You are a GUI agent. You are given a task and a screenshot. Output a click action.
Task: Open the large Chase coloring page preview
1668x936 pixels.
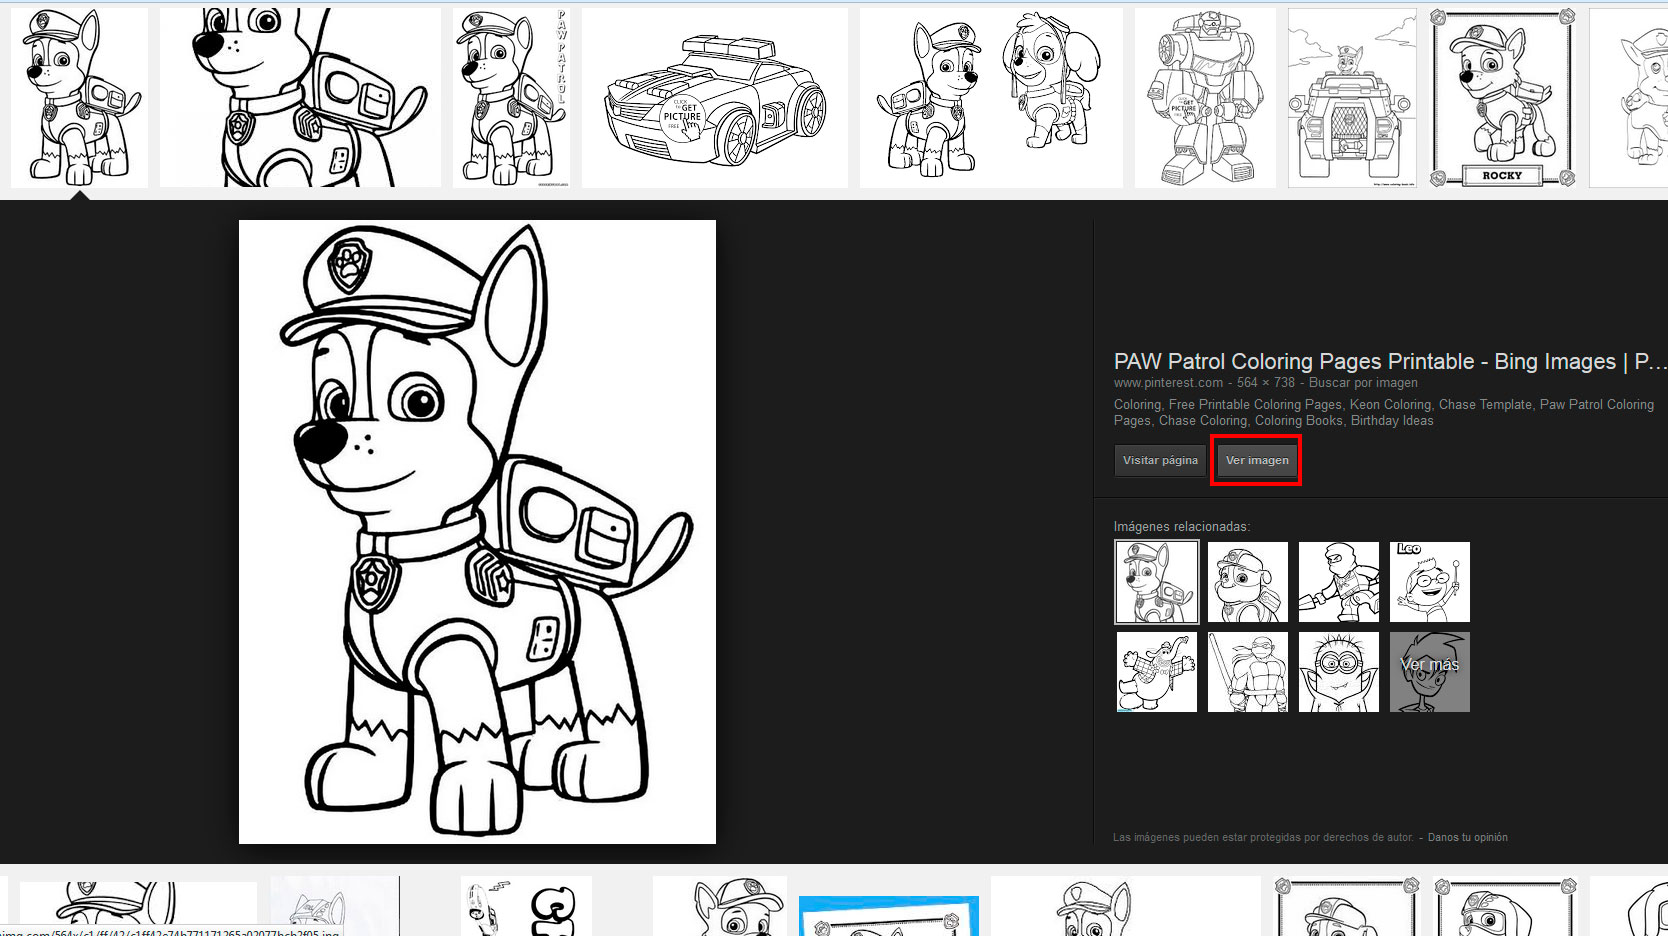pos(477,532)
